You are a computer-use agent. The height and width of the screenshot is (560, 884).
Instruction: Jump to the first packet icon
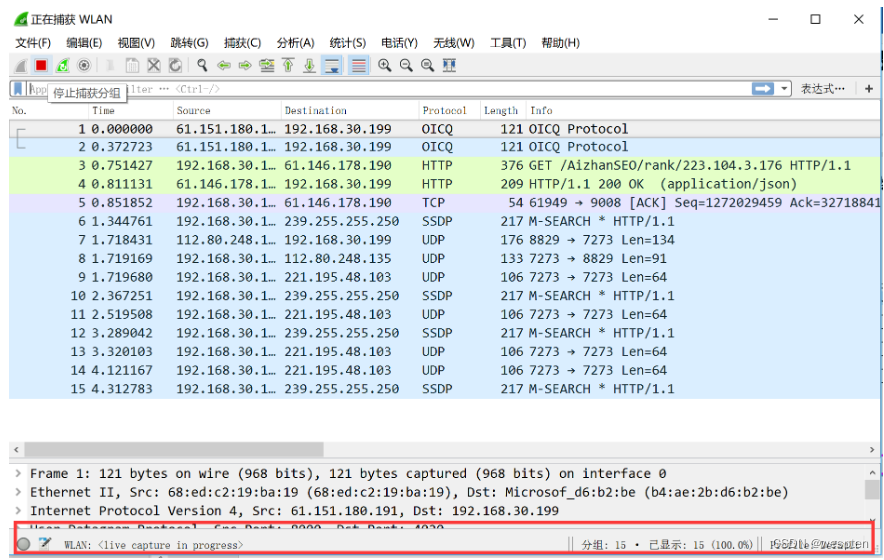coord(288,65)
